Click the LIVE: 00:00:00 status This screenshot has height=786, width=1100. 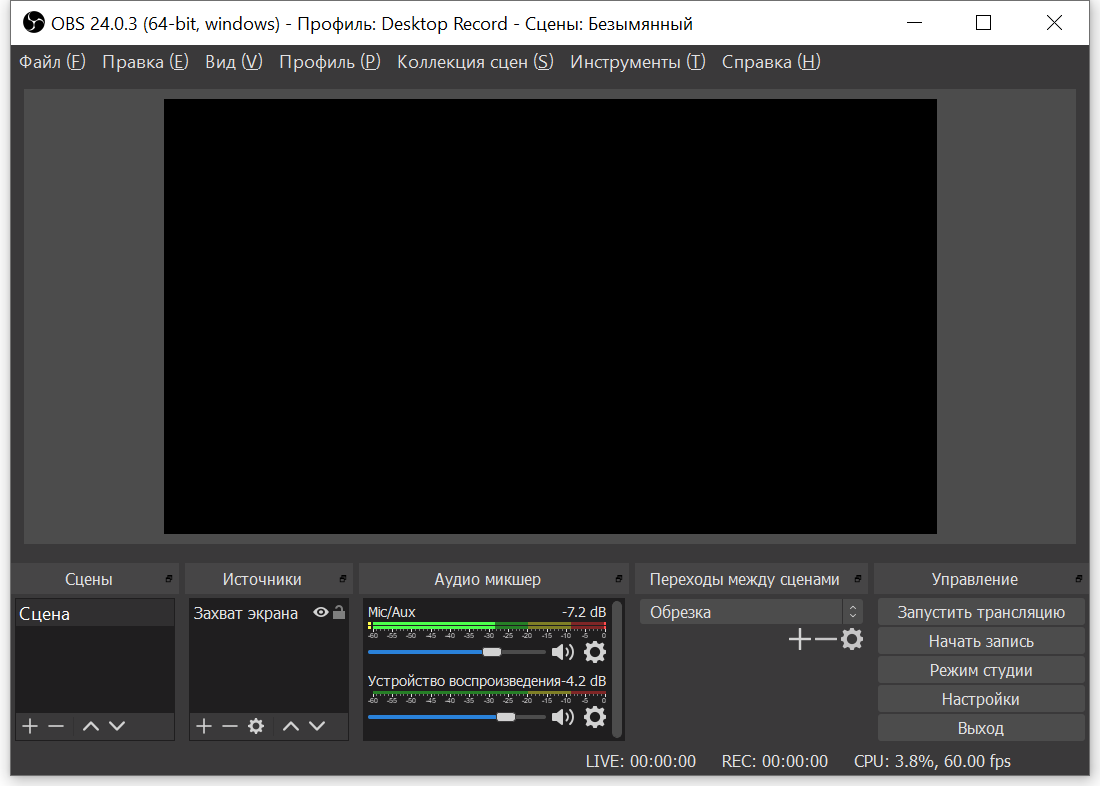(640, 761)
